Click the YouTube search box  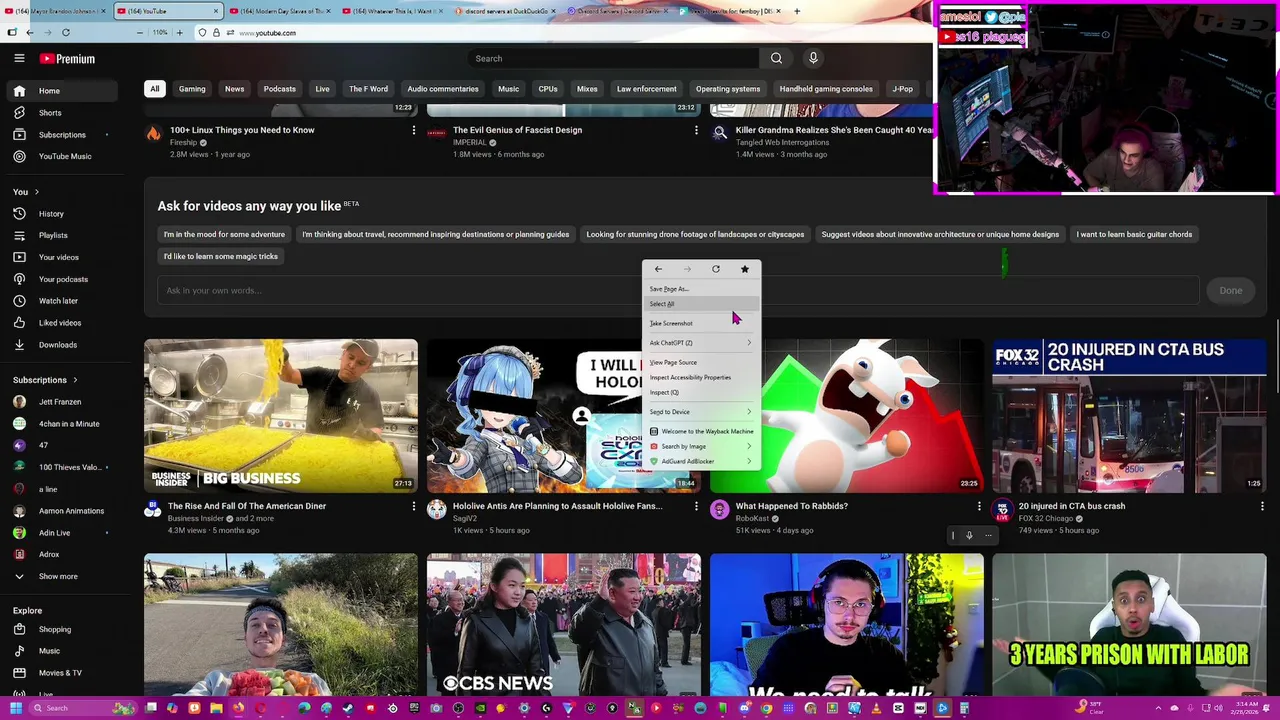point(613,58)
